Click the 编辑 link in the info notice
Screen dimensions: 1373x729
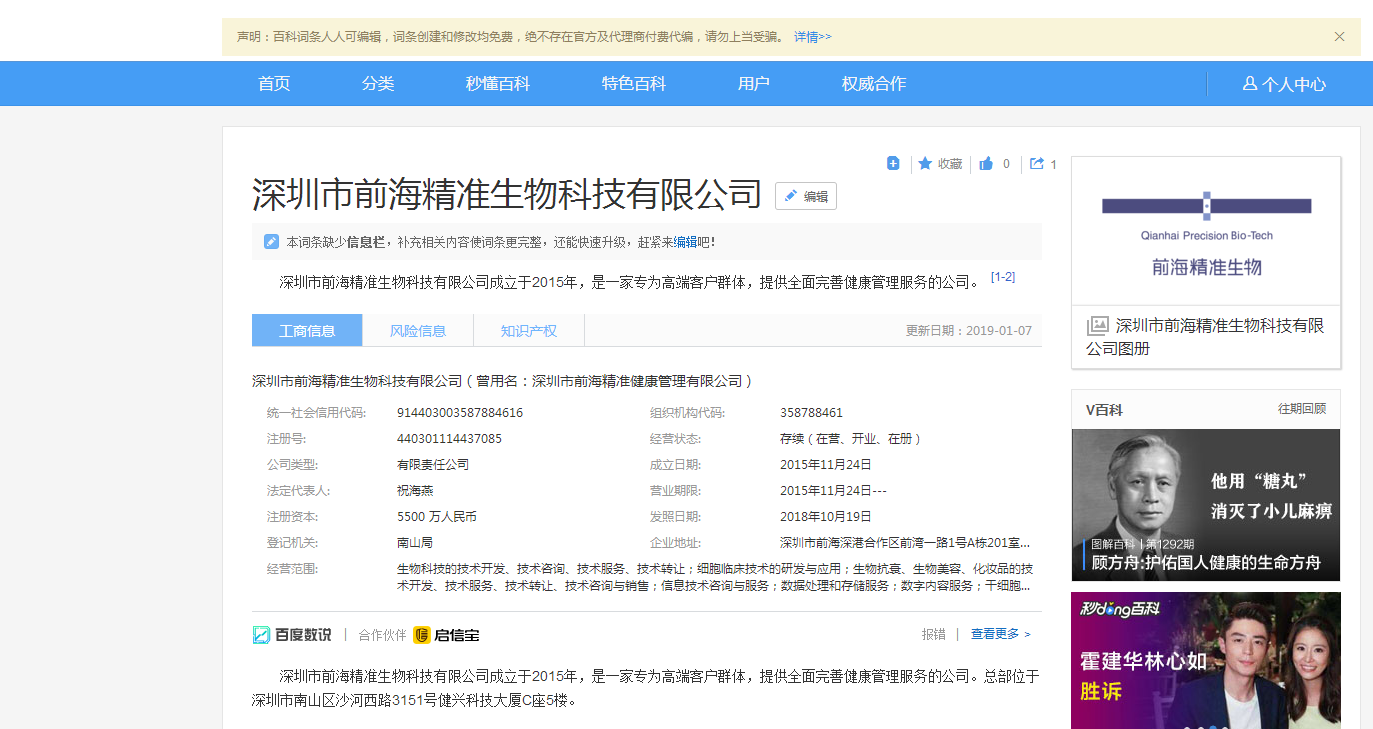click(x=685, y=242)
